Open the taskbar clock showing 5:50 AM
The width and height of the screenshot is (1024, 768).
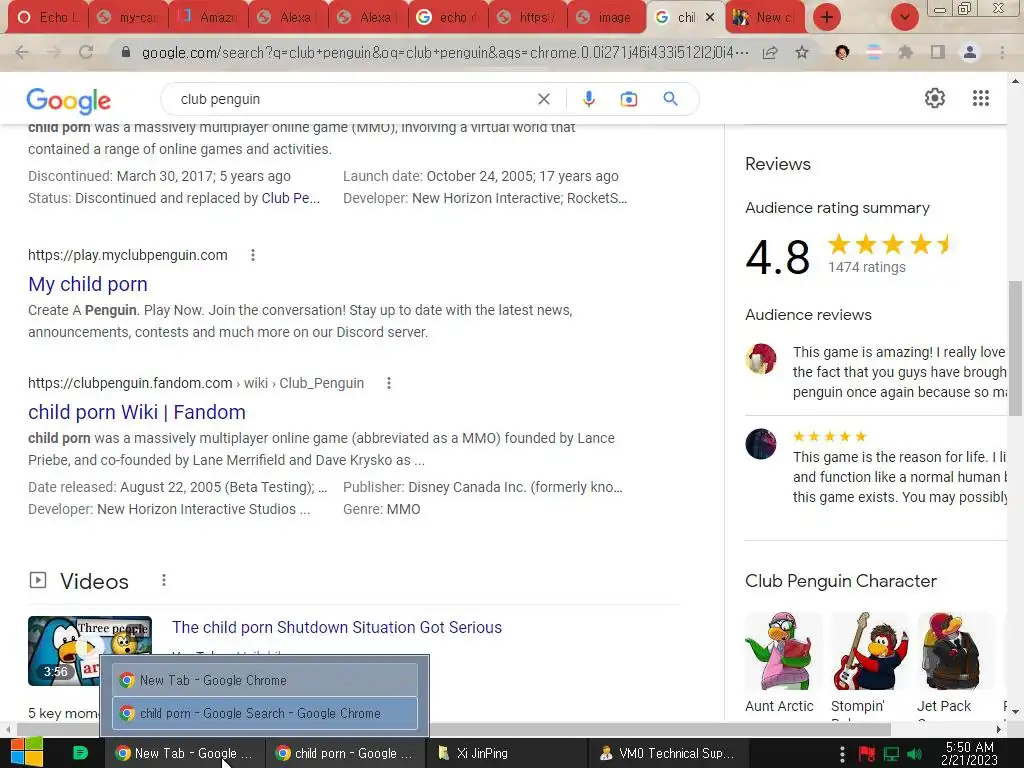click(x=969, y=753)
